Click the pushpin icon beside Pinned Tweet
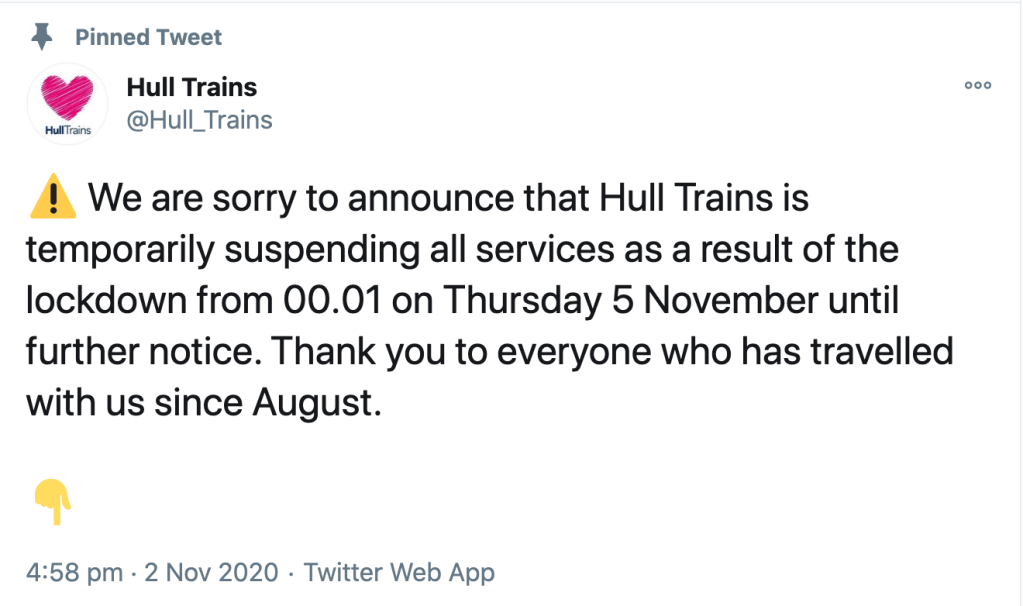 pos(41,38)
